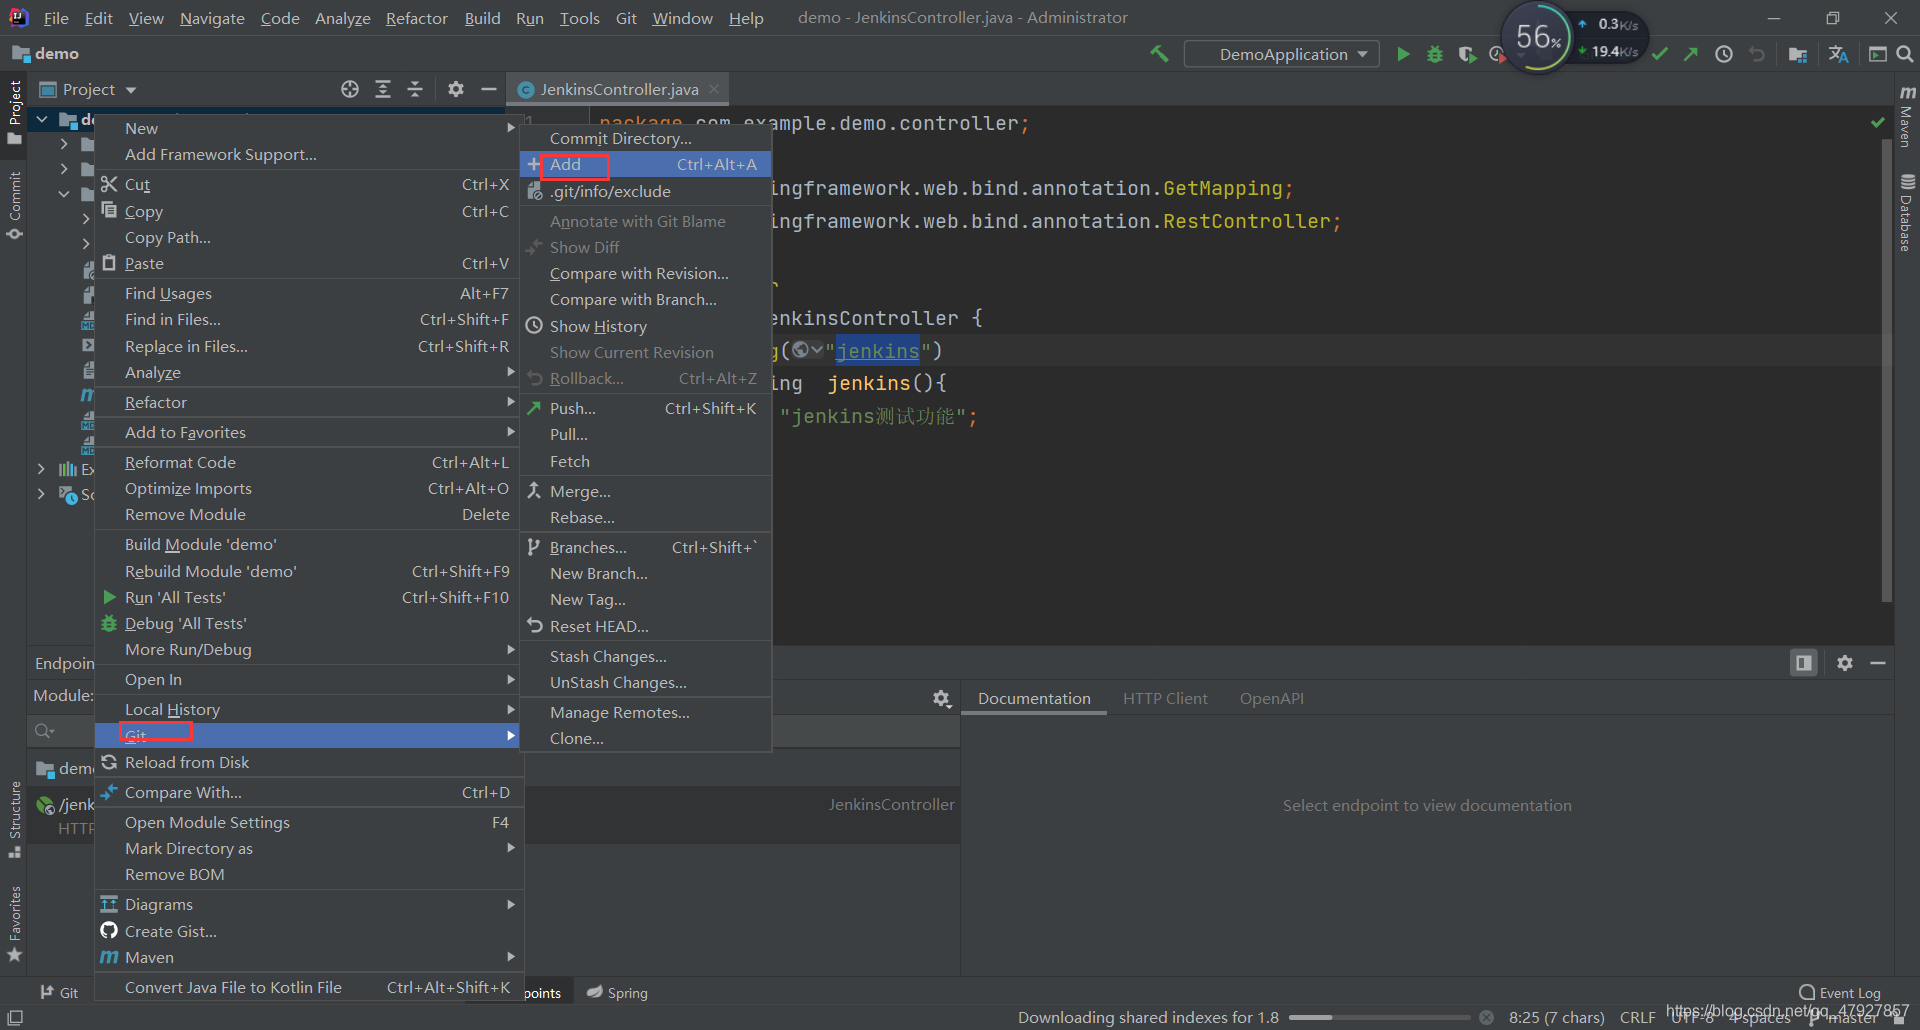Image resolution: width=1920 pixels, height=1030 pixels.
Task: Commit changes via the green checkmark icon
Action: pyautogui.click(x=1660, y=54)
